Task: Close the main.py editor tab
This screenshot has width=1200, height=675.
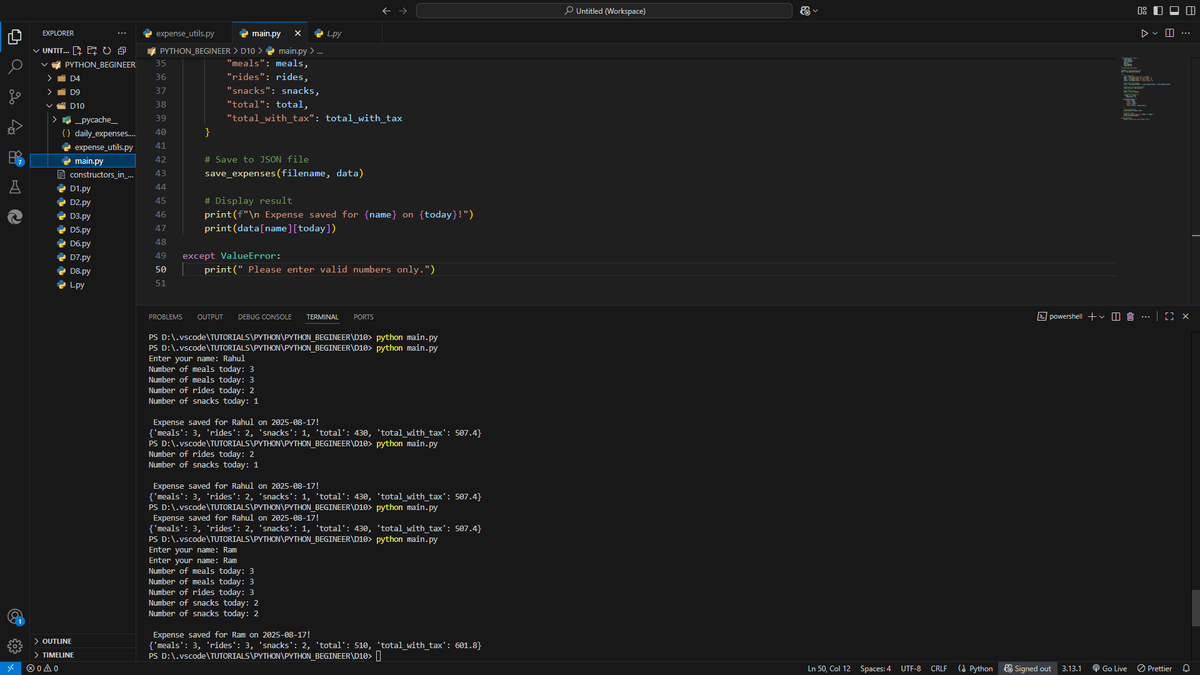Action: (x=298, y=33)
